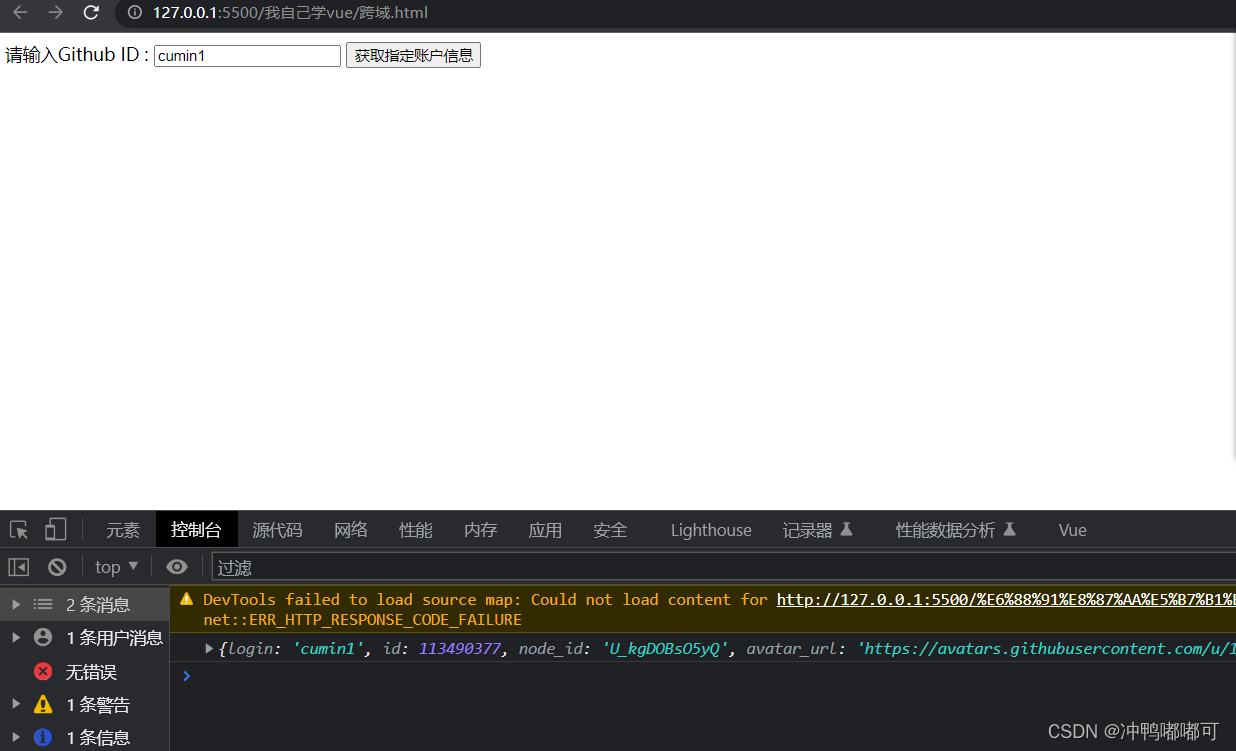Click the eye live expression icon
Image resolution: width=1236 pixels, height=751 pixels.
[x=177, y=567]
